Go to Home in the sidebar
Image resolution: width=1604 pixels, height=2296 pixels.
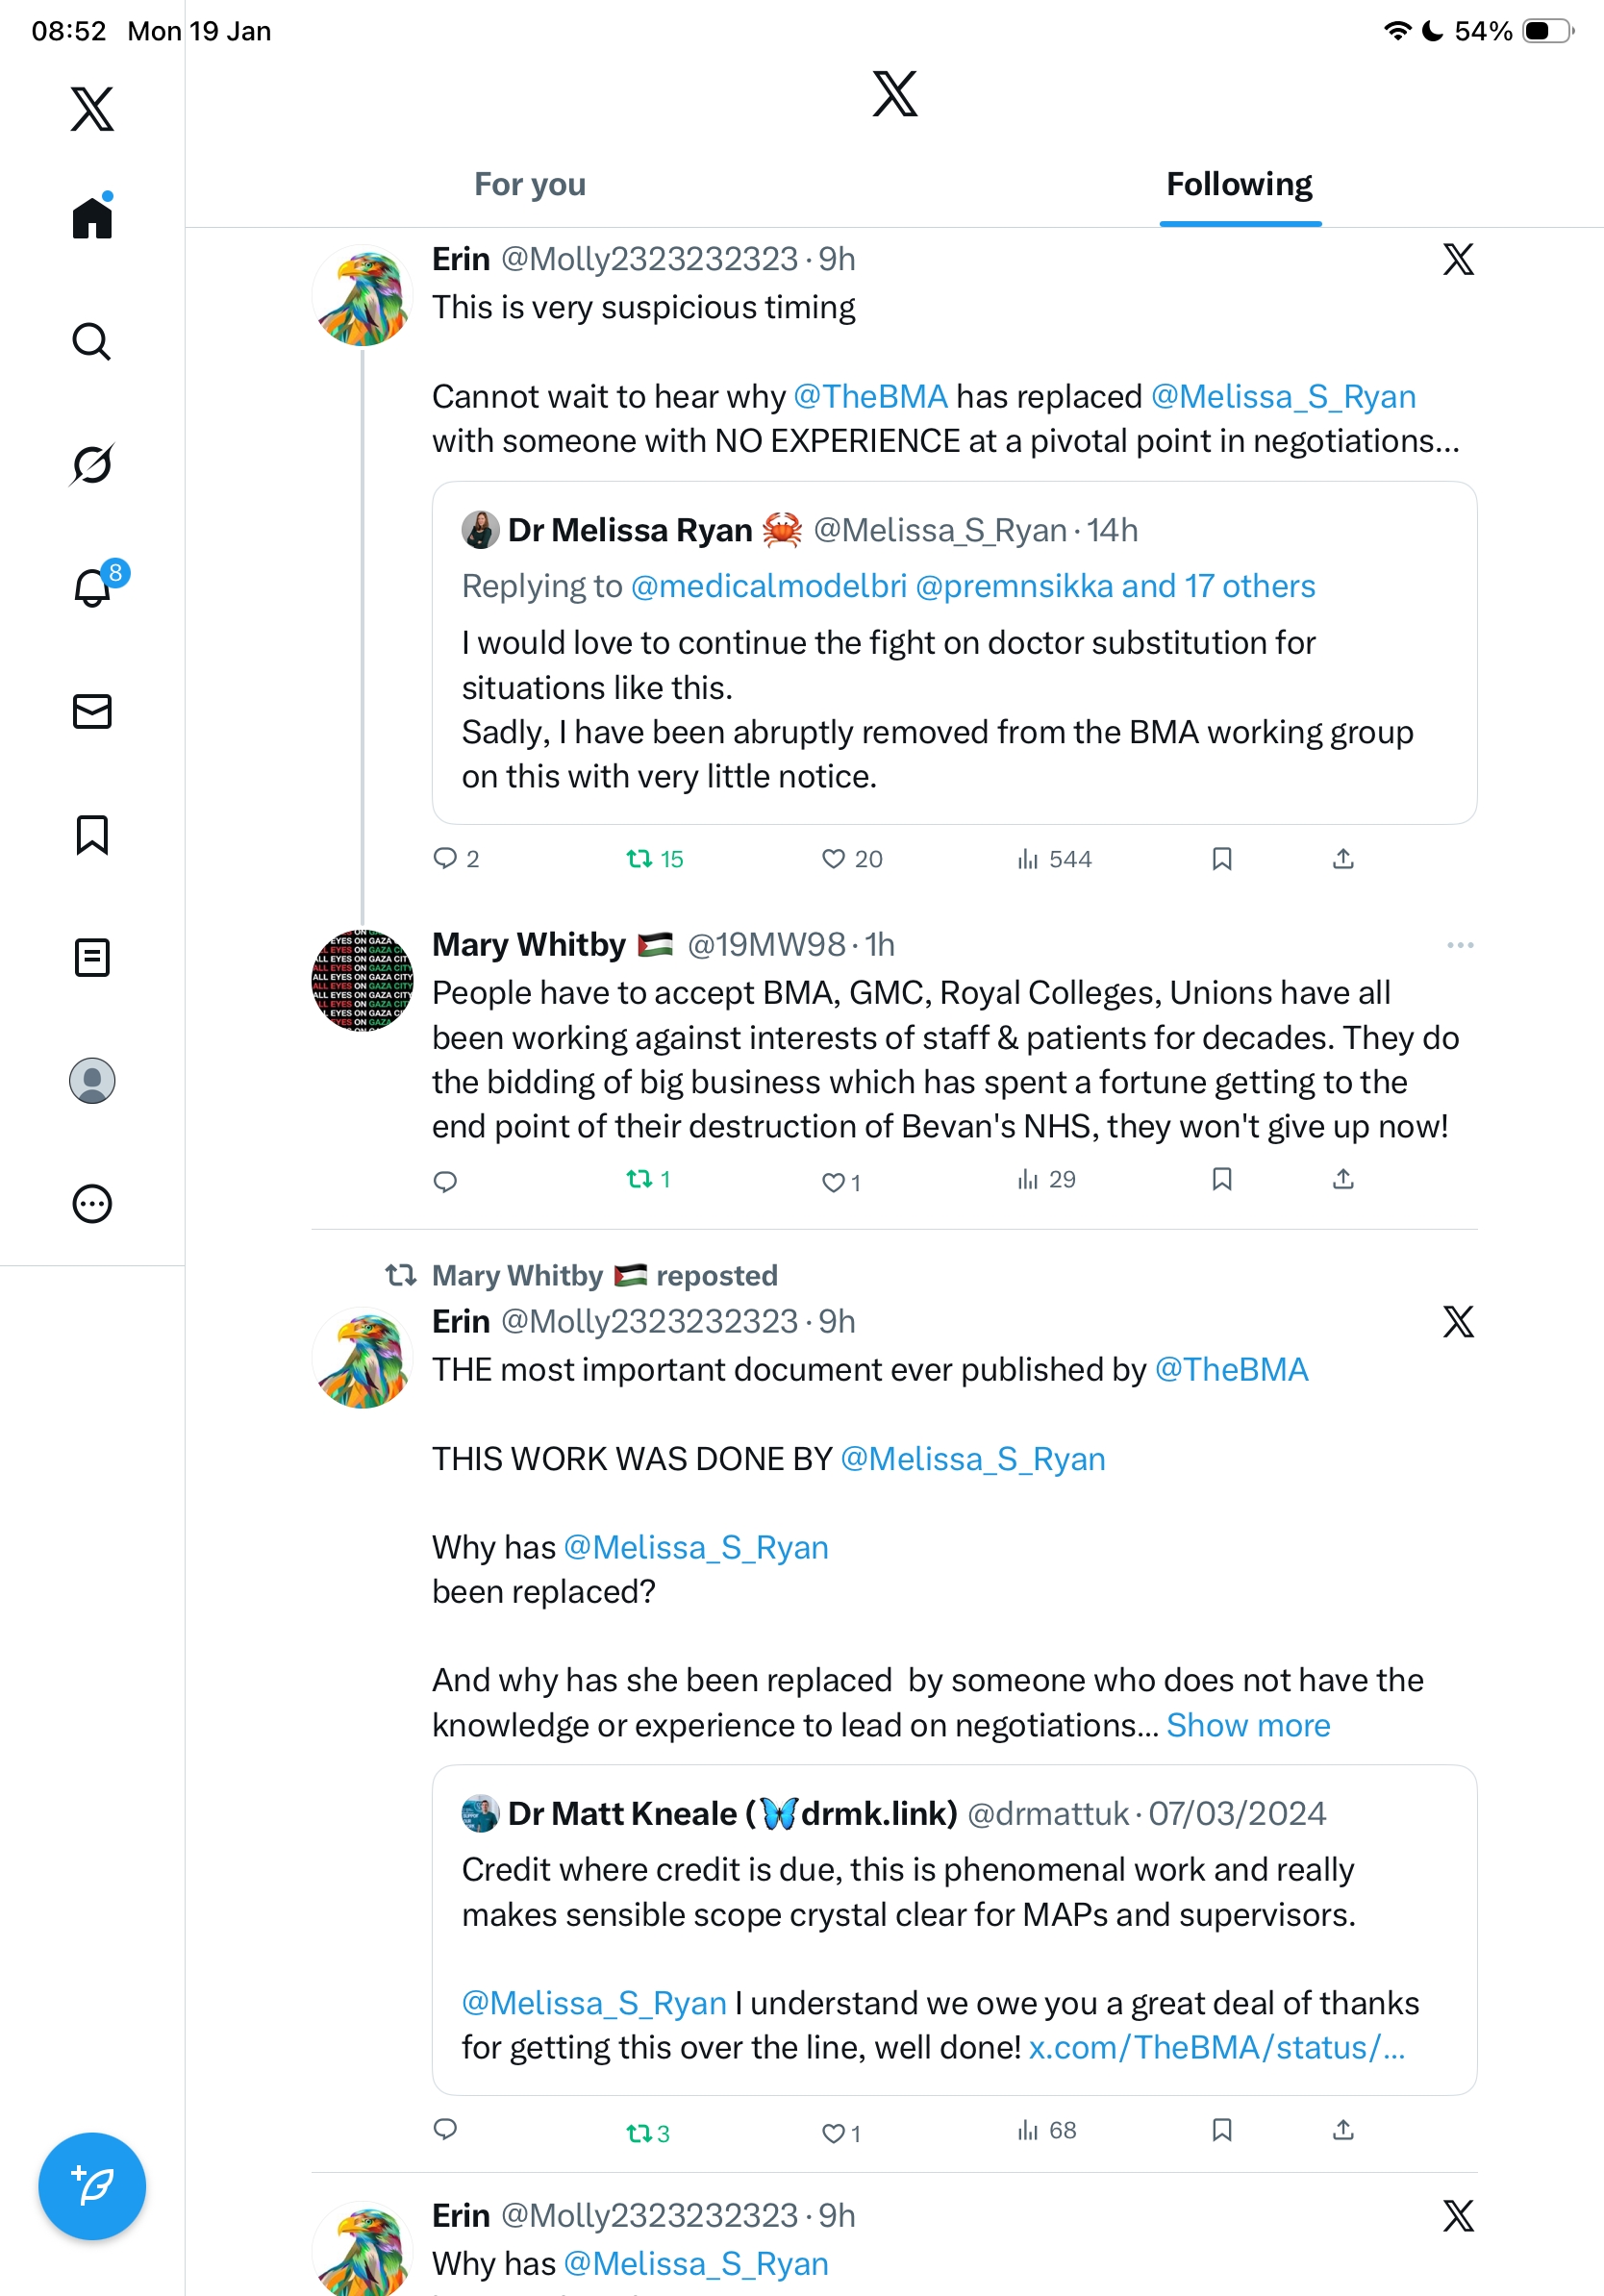92,218
